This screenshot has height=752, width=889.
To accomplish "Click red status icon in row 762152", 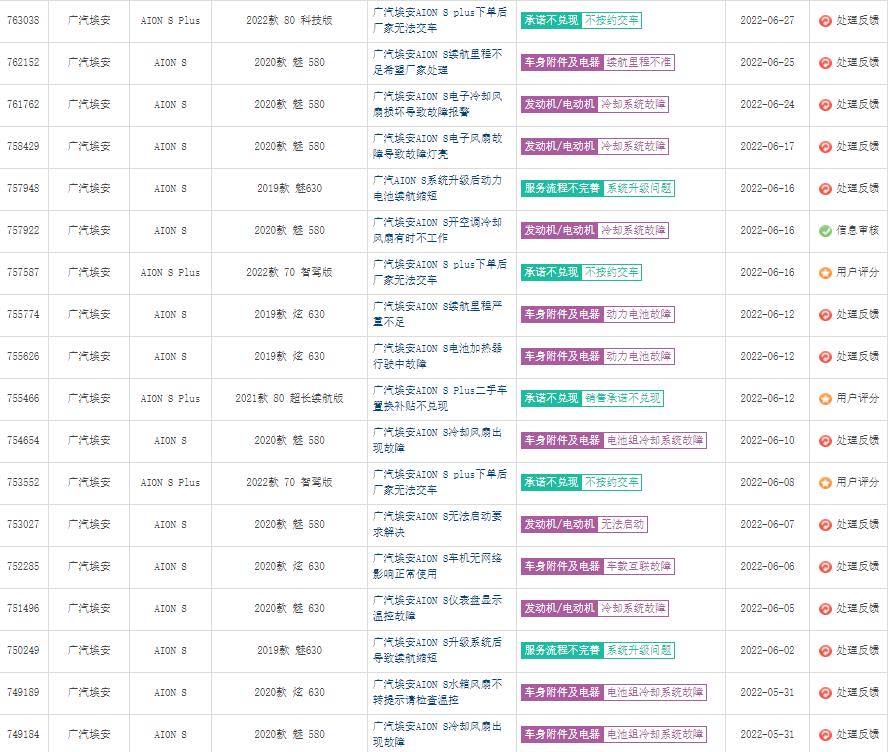I will pyautogui.click(x=825, y=63).
